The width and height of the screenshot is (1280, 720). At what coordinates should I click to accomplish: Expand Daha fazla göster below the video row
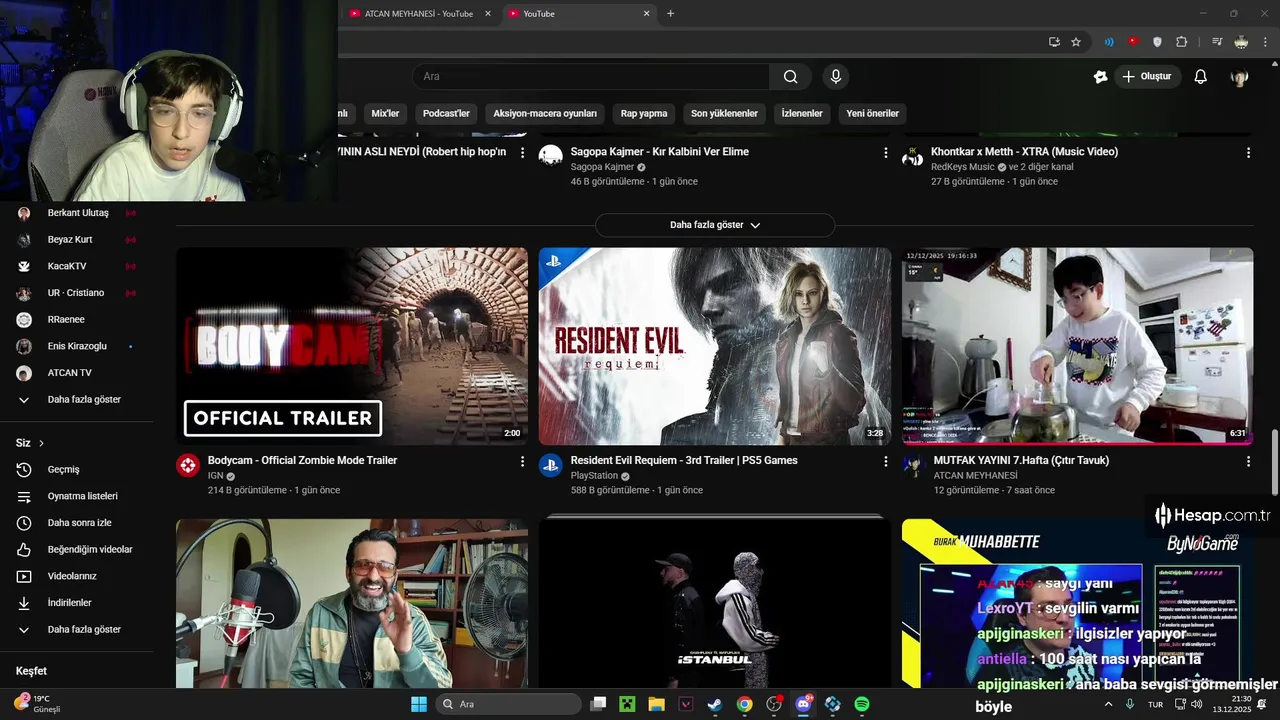click(x=715, y=225)
